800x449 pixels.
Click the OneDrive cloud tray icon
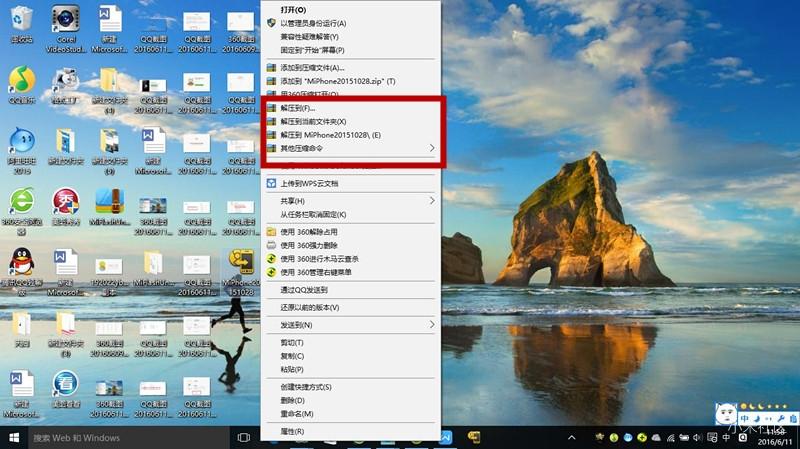(x=657, y=438)
